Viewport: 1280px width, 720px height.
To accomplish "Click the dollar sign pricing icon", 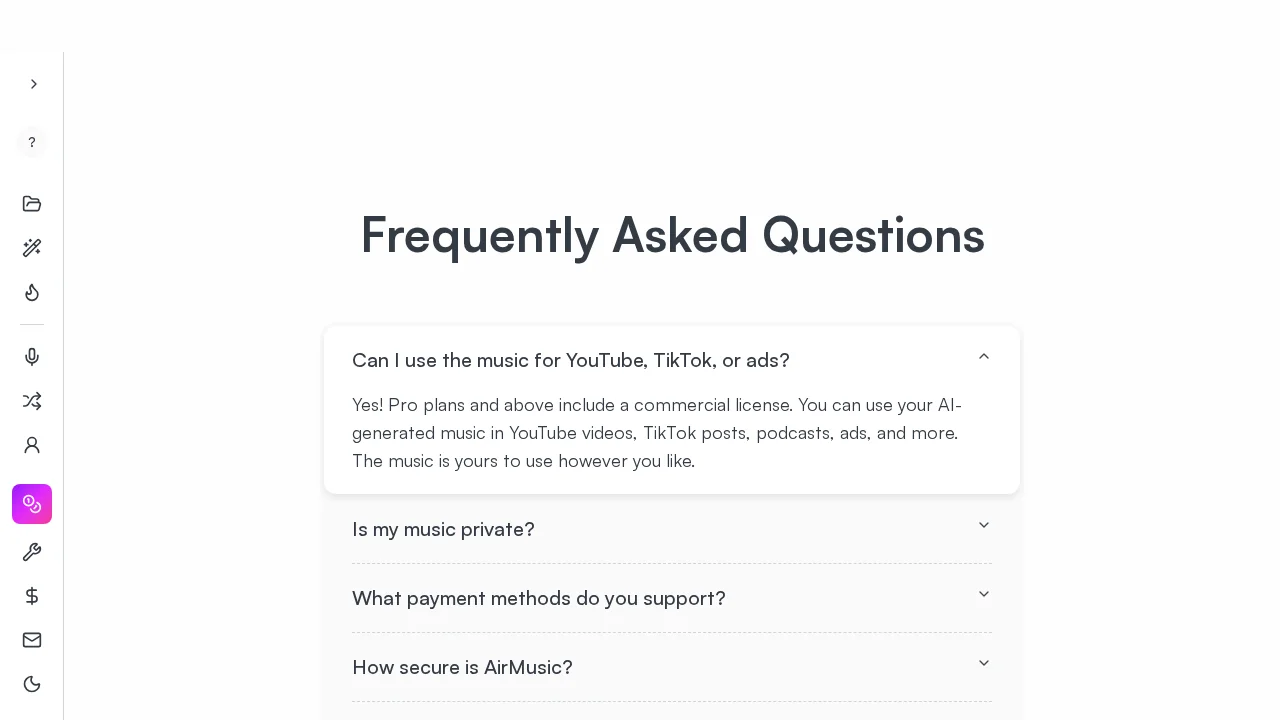I will tap(32, 596).
